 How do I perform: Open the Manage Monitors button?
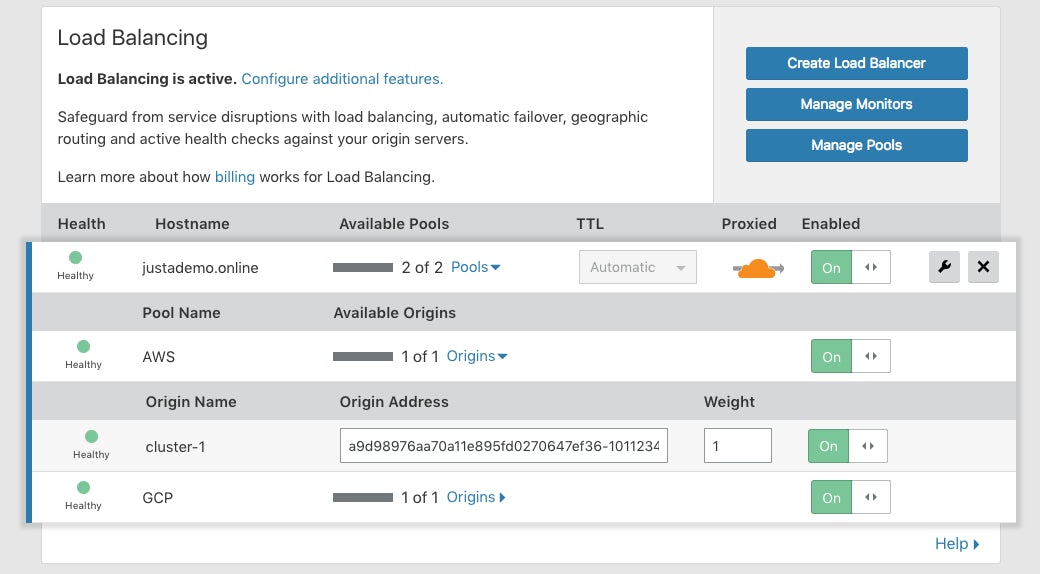tap(856, 104)
